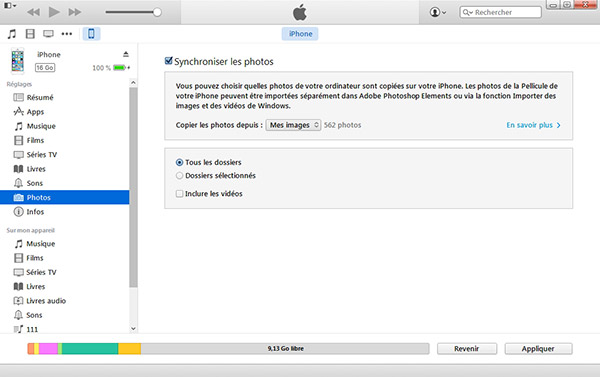Switch to the iPhone tab at top
This screenshot has width=600, height=377.
tap(300, 34)
